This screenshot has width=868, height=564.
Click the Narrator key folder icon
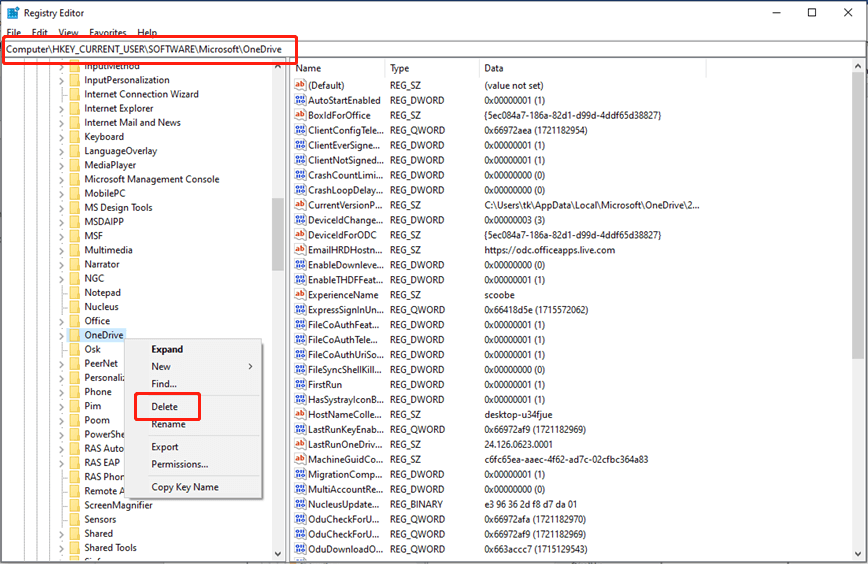point(75,264)
